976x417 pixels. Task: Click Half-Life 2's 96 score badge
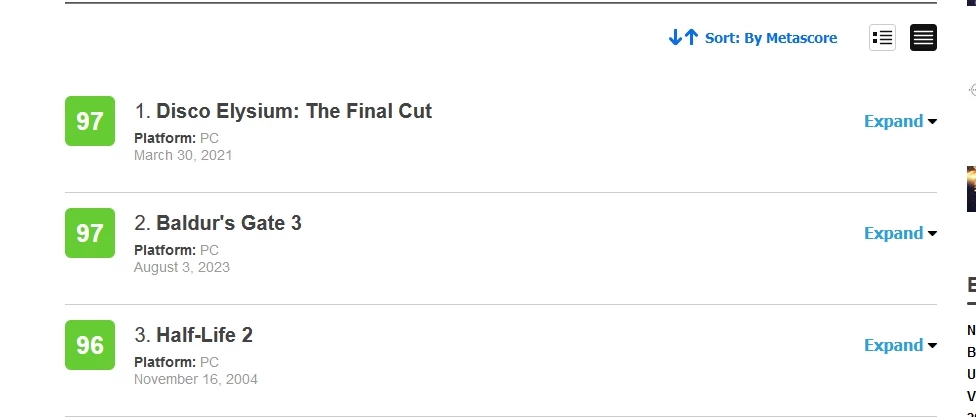(90, 345)
